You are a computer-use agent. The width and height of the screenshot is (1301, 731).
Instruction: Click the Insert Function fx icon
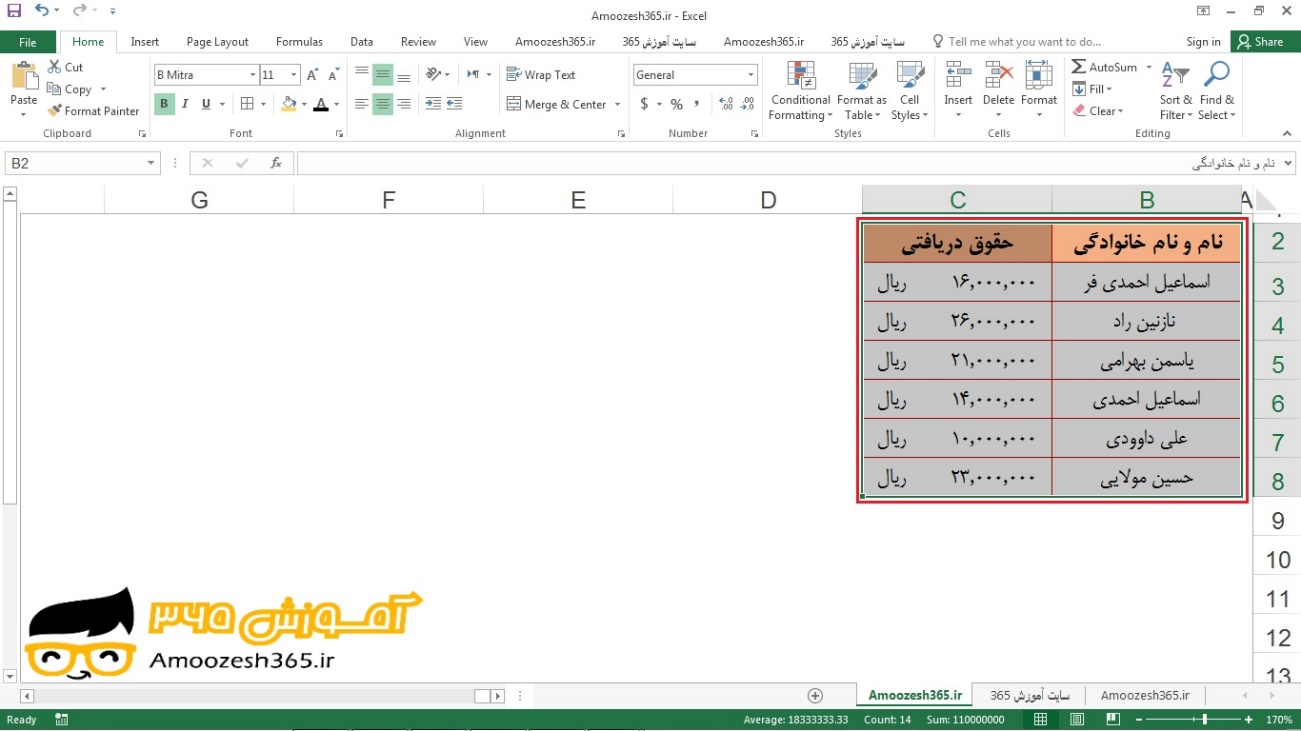click(276, 163)
